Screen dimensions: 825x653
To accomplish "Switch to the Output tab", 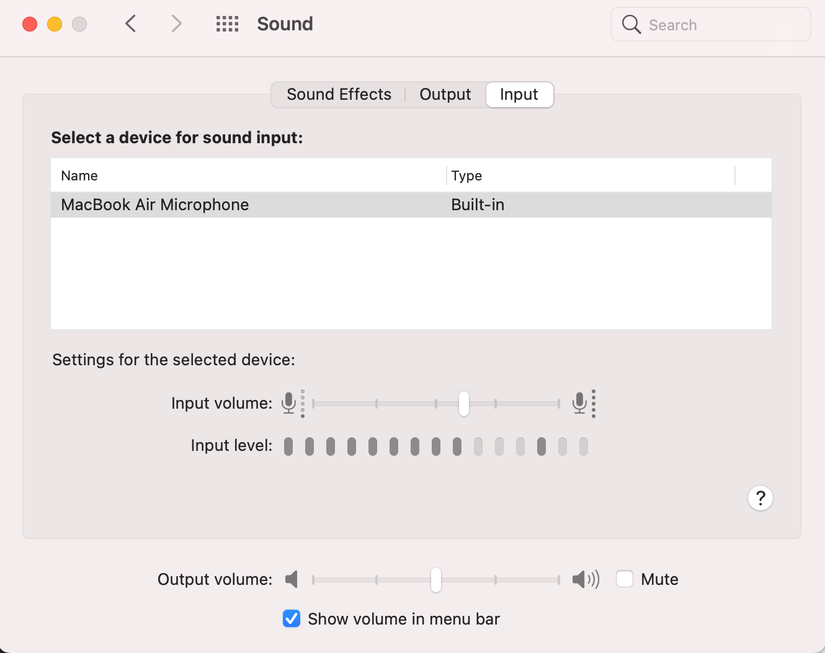I will [x=444, y=94].
